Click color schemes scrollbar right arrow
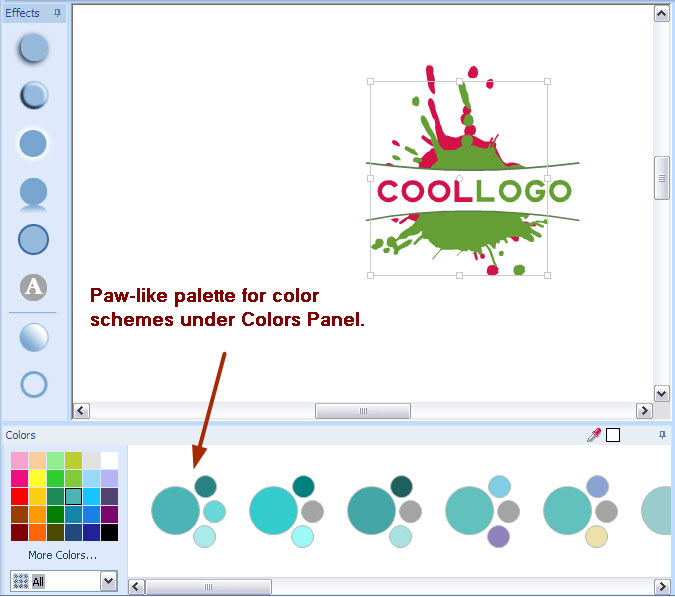Screen dimensions: 675x597 [x=662, y=587]
